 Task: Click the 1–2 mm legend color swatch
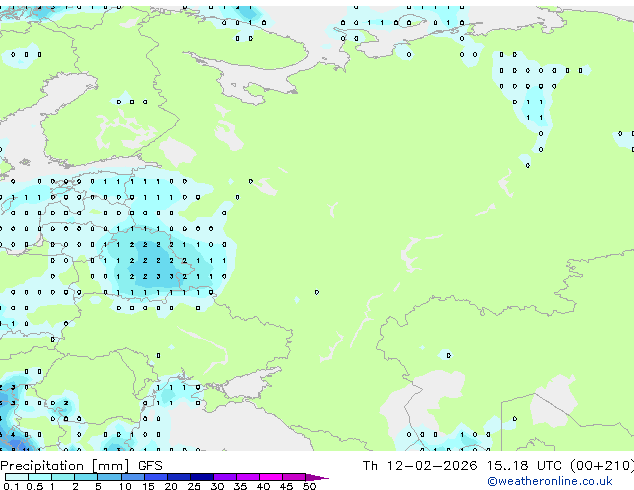coord(63,477)
